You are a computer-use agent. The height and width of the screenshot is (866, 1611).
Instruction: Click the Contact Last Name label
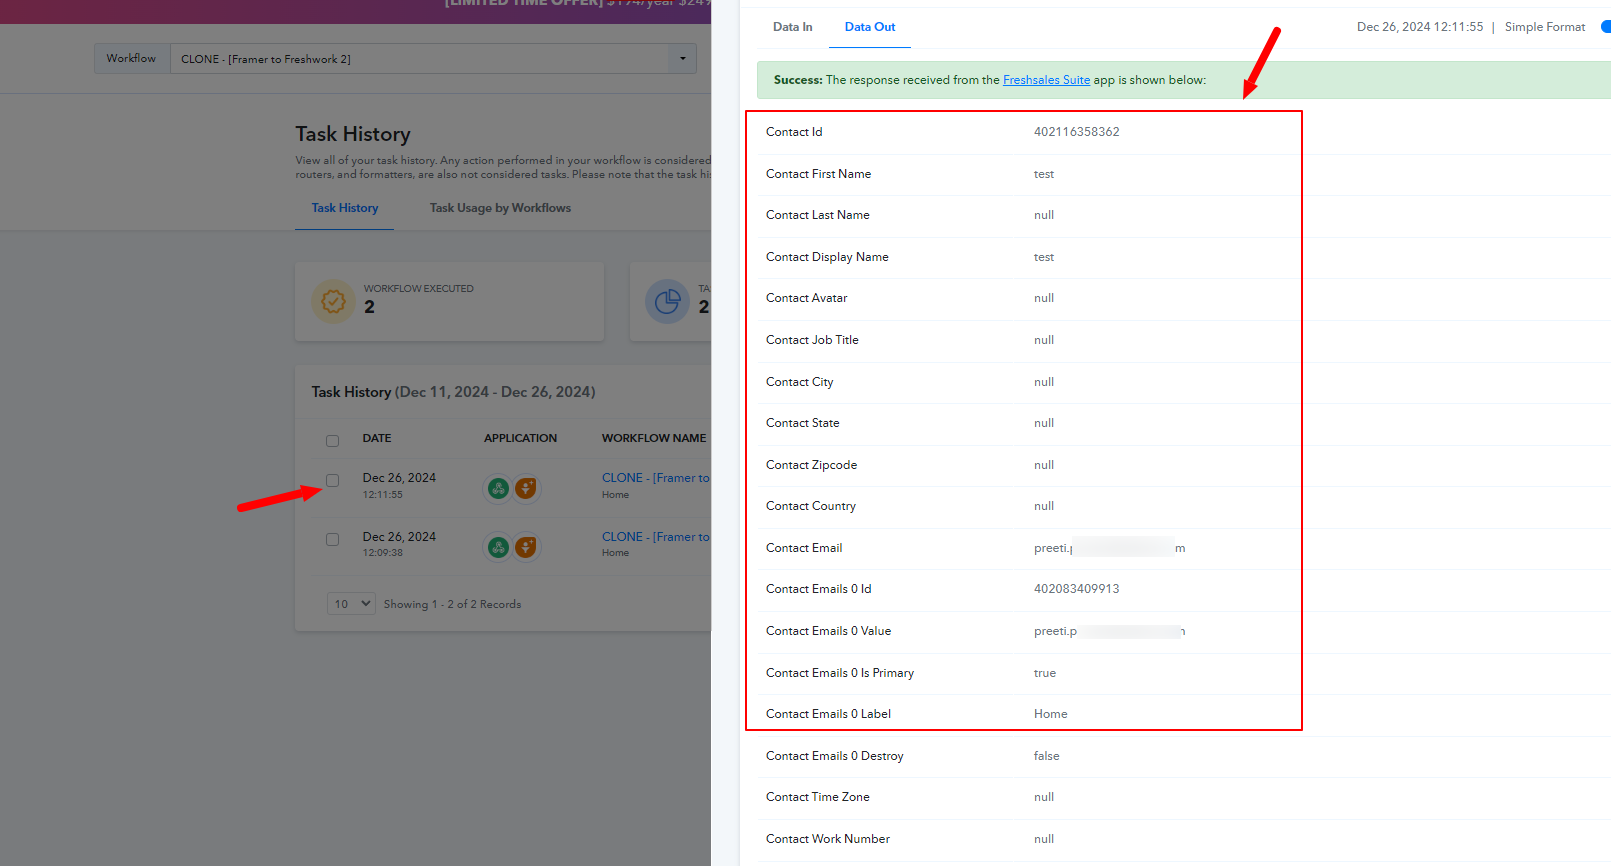[818, 215]
